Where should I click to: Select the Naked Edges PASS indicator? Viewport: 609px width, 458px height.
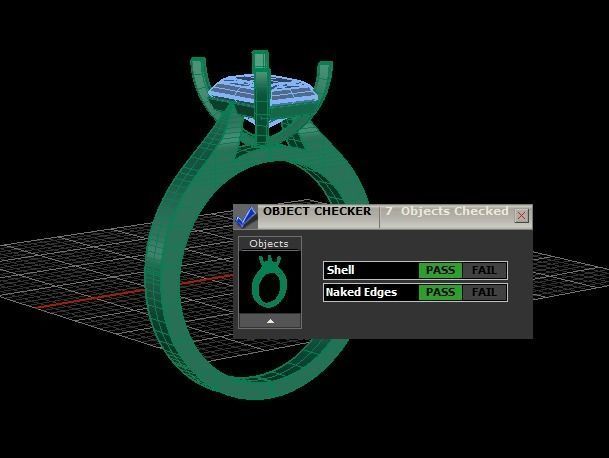(x=440, y=292)
